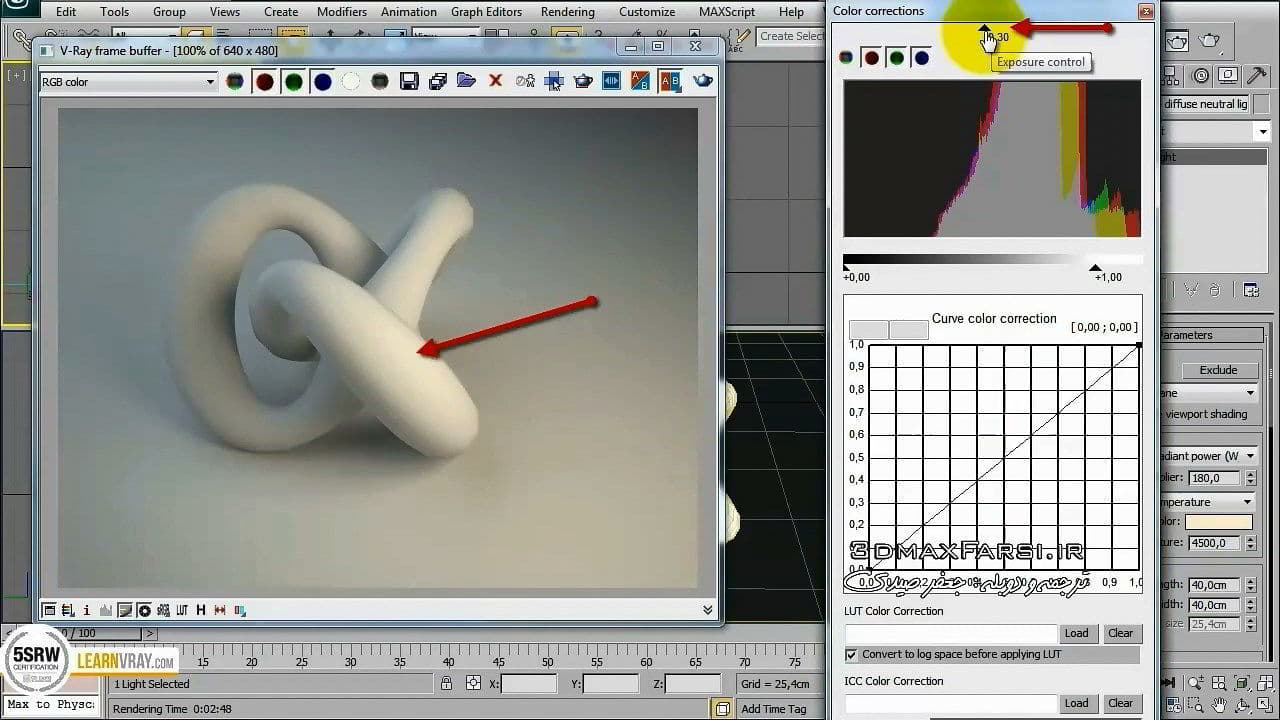The image size is (1280, 720).
Task: Click the LUT Color Correction file field
Action: coord(950,633)
